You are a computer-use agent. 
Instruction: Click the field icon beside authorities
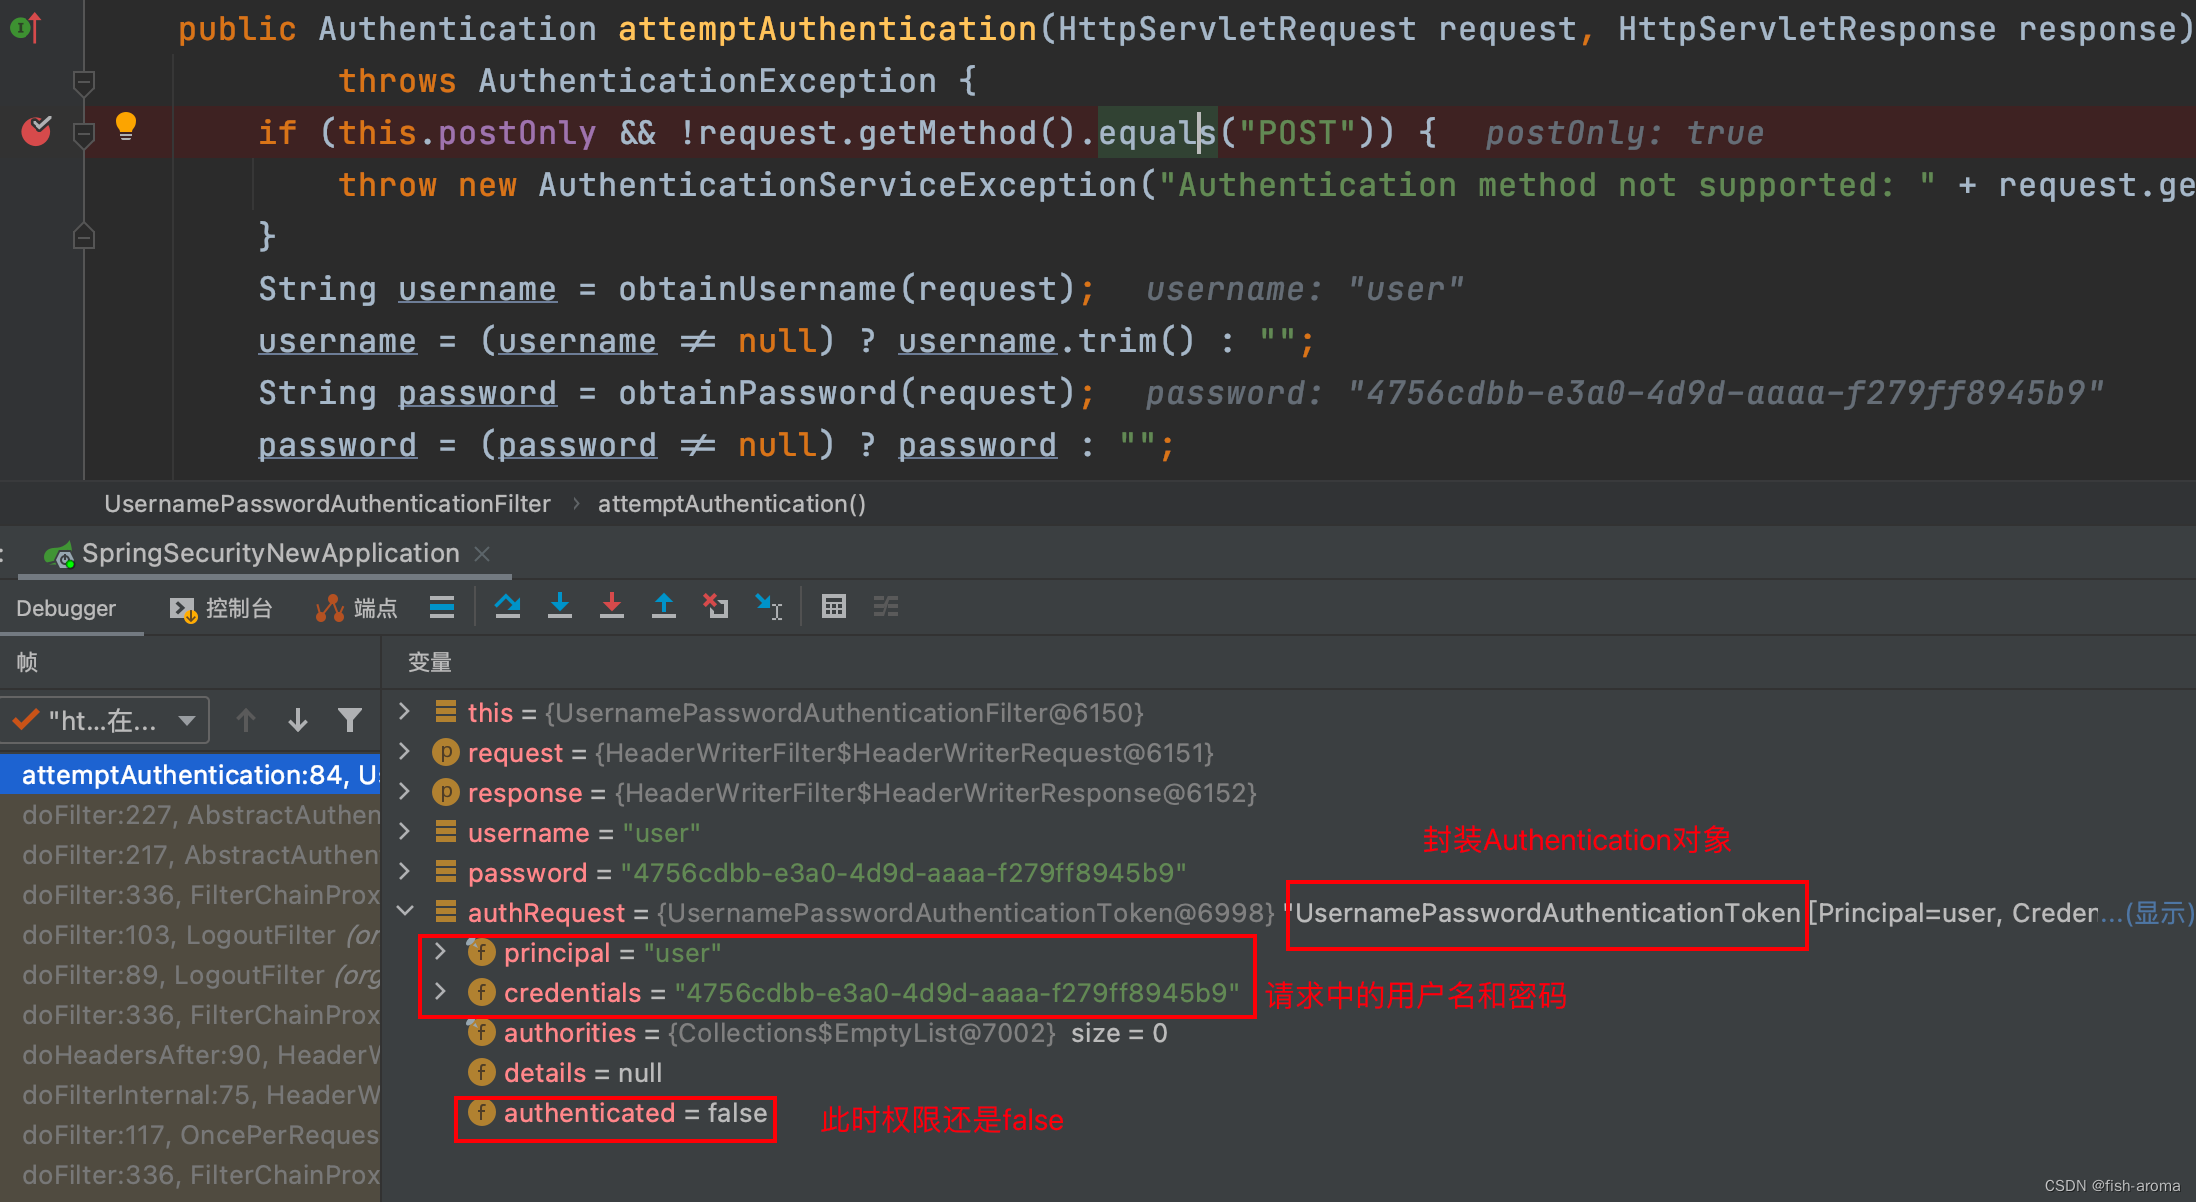[x=481, y=1032]
